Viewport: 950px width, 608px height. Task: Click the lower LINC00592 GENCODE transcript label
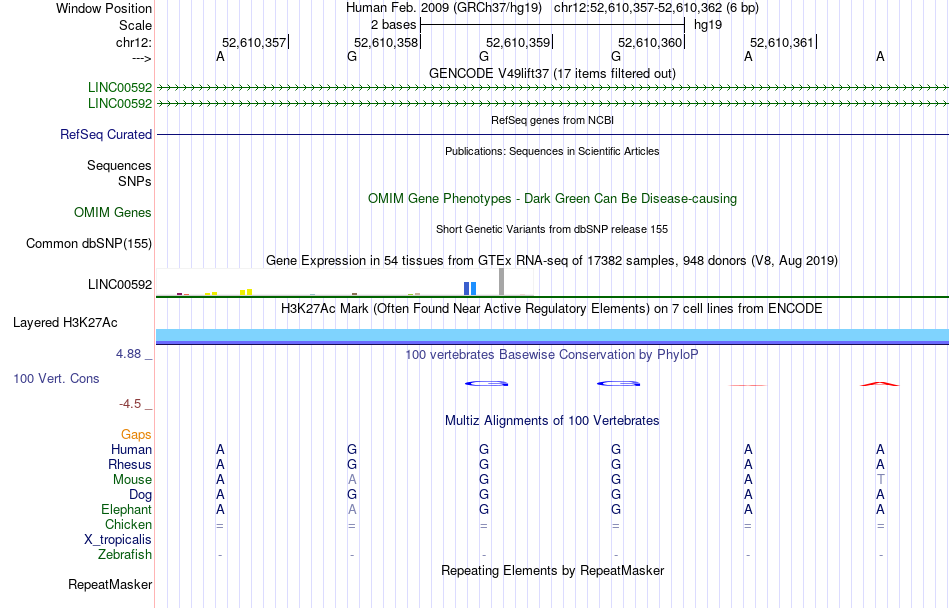[x=119, y=104]
